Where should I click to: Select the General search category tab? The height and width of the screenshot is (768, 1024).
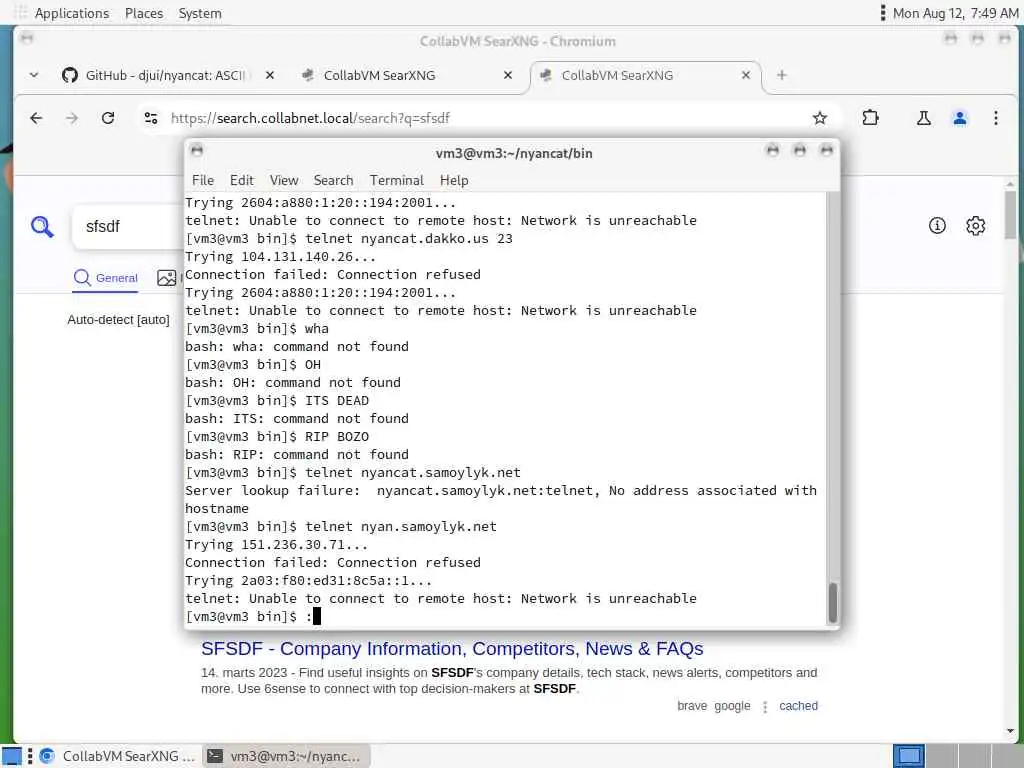click(106, 278)
